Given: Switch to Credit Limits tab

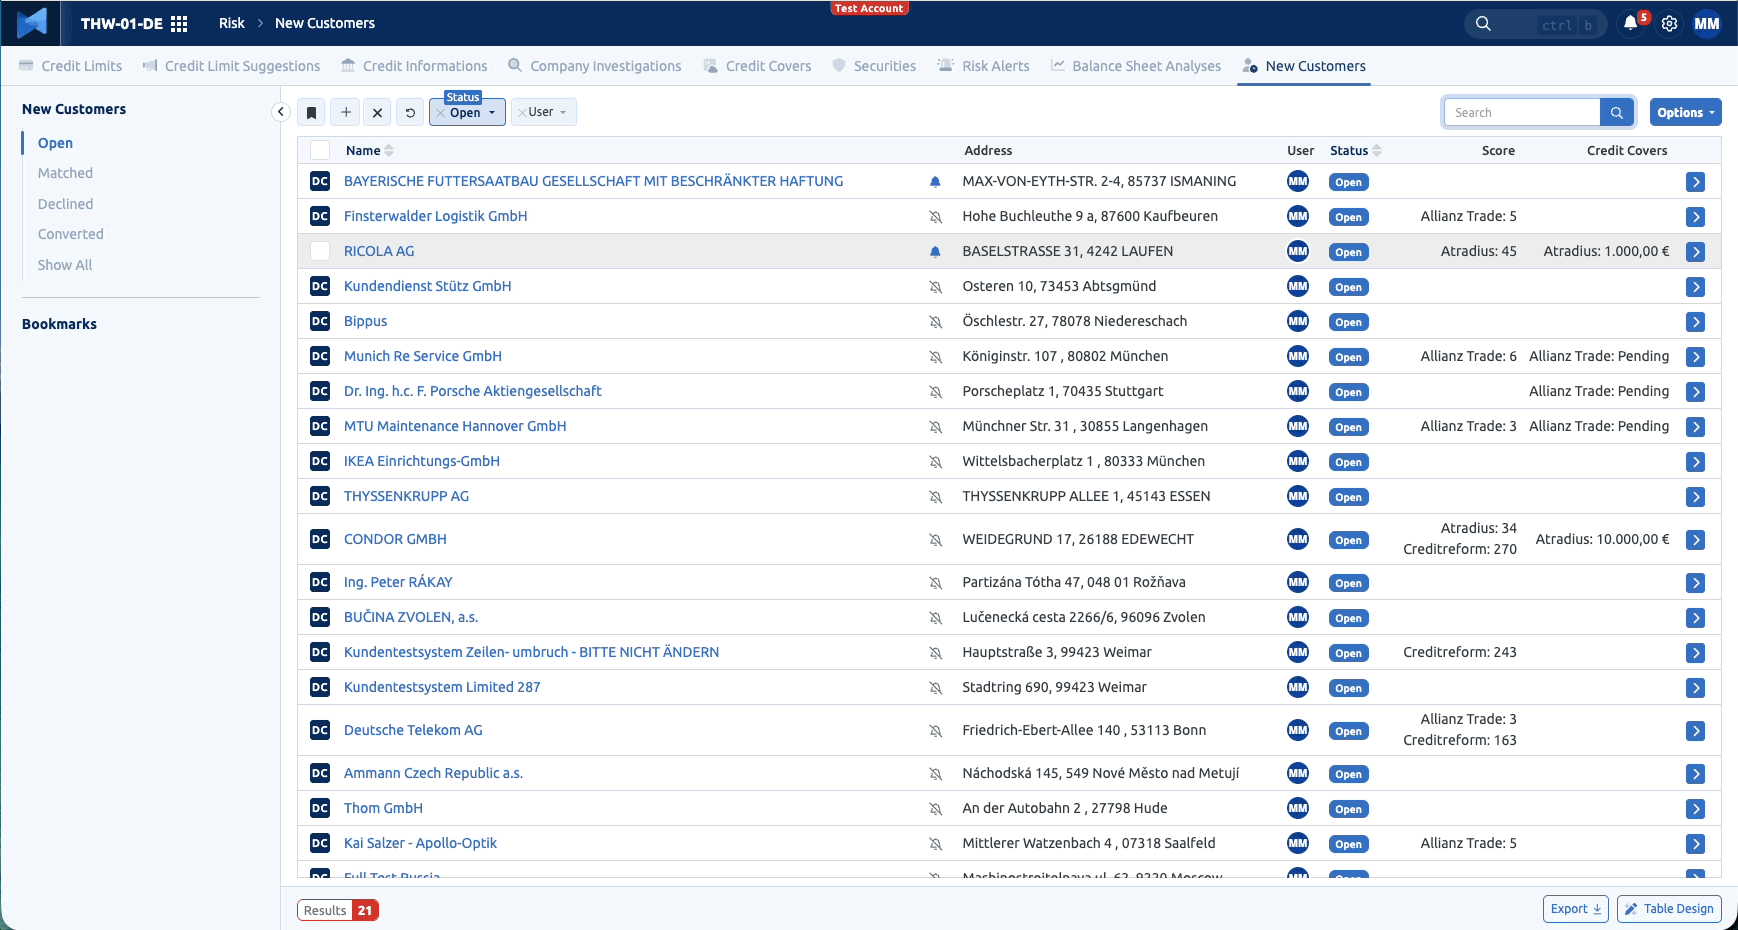Looking at the screenshot, I should pos(70,66).
